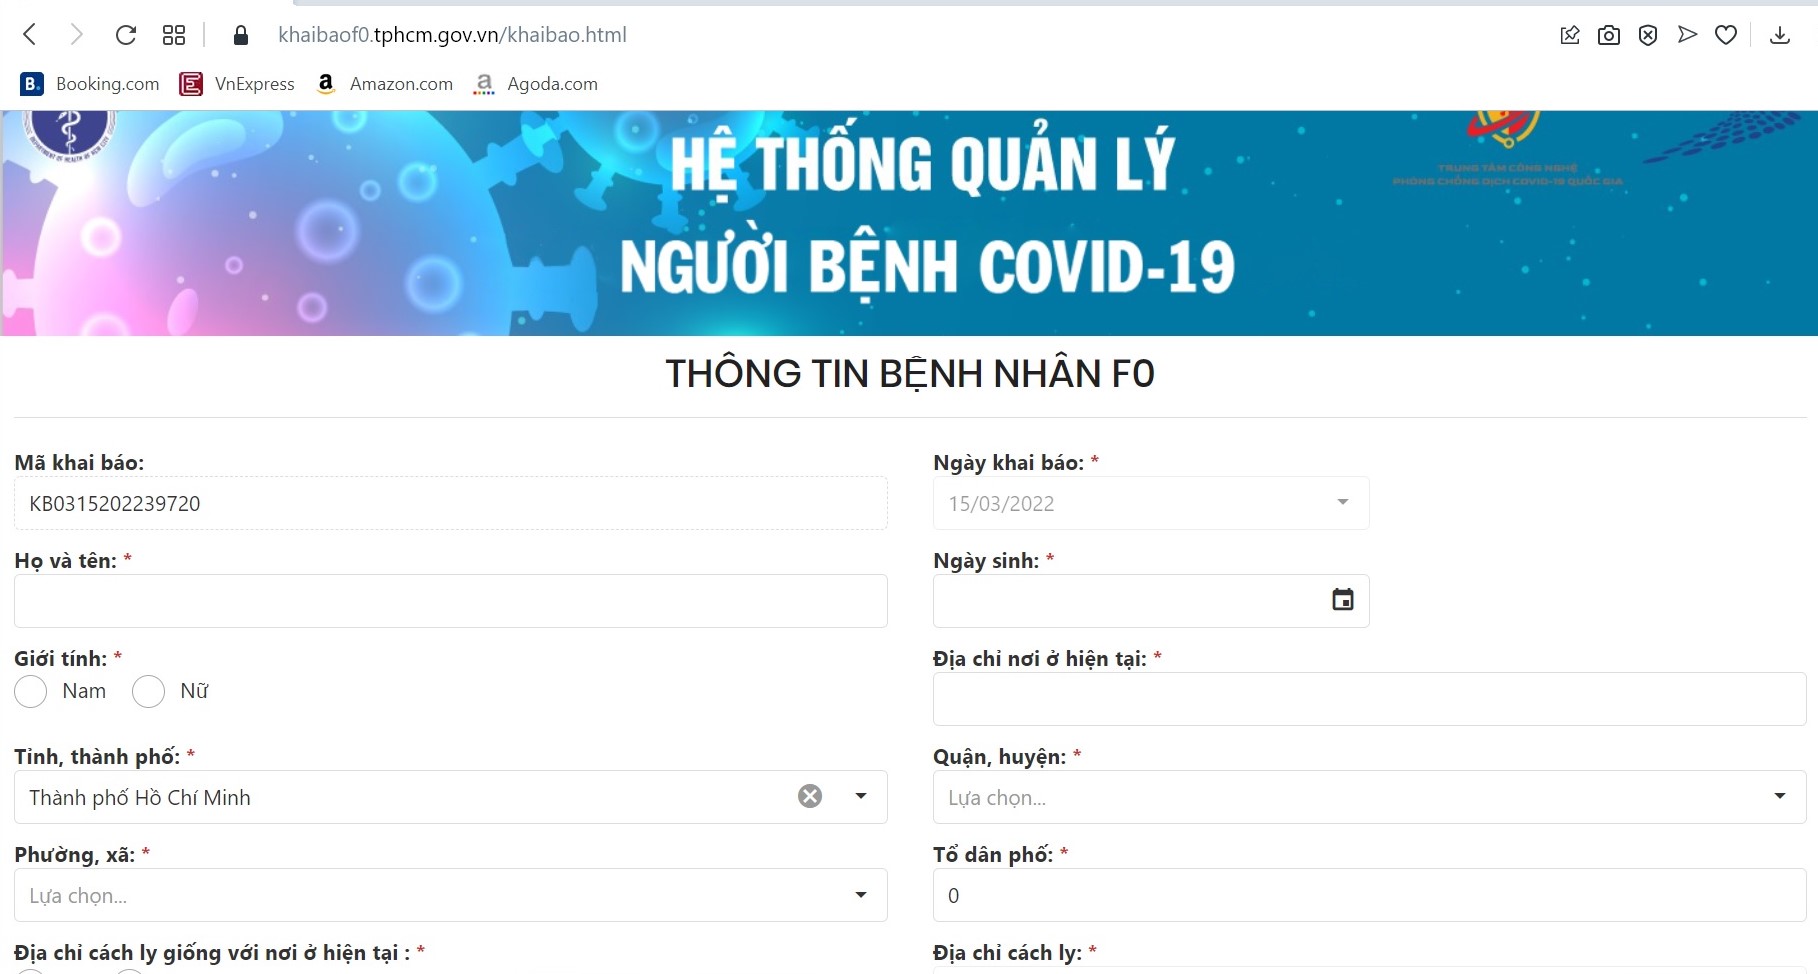Select the Nữ gender radio button

click(x=148, y=691)
